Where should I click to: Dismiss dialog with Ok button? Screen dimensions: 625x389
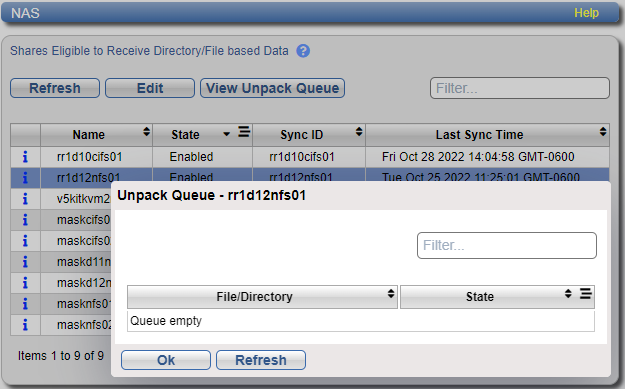point(166,360)
